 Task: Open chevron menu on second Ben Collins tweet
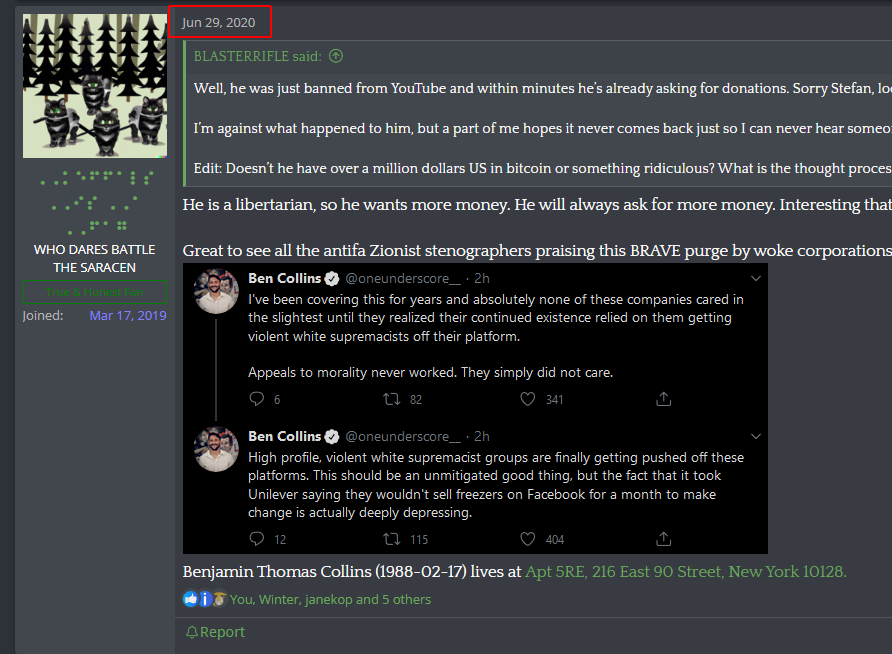(x=755, y=437)
